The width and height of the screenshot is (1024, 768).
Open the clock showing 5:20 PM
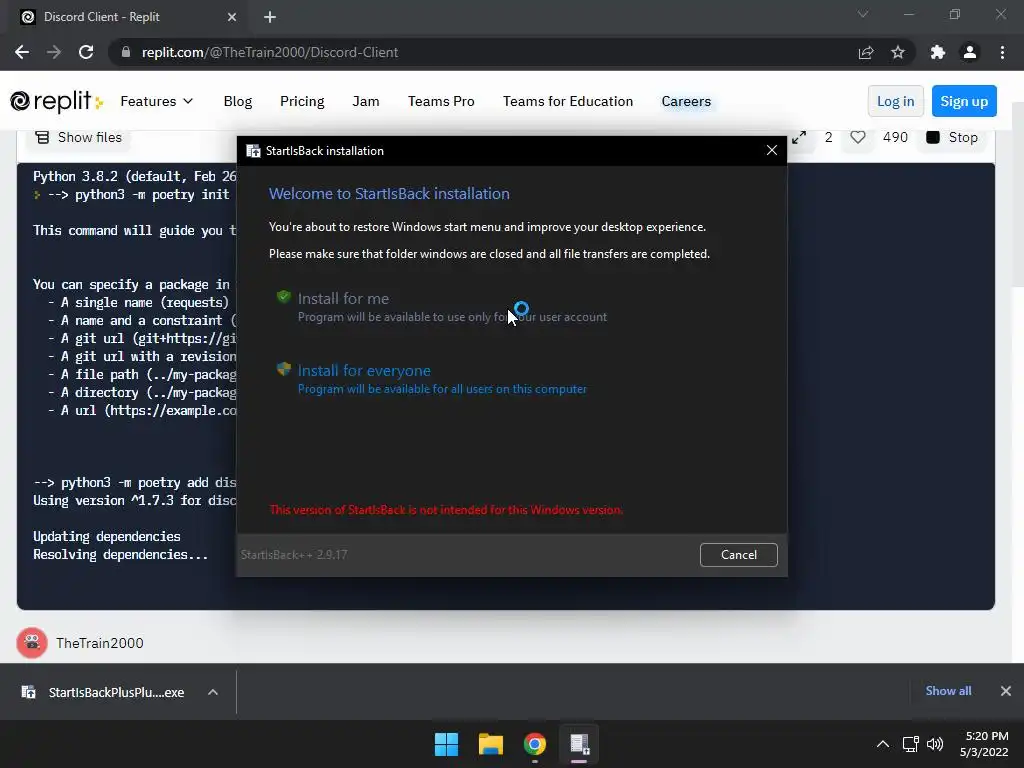[x=984, y=744]
